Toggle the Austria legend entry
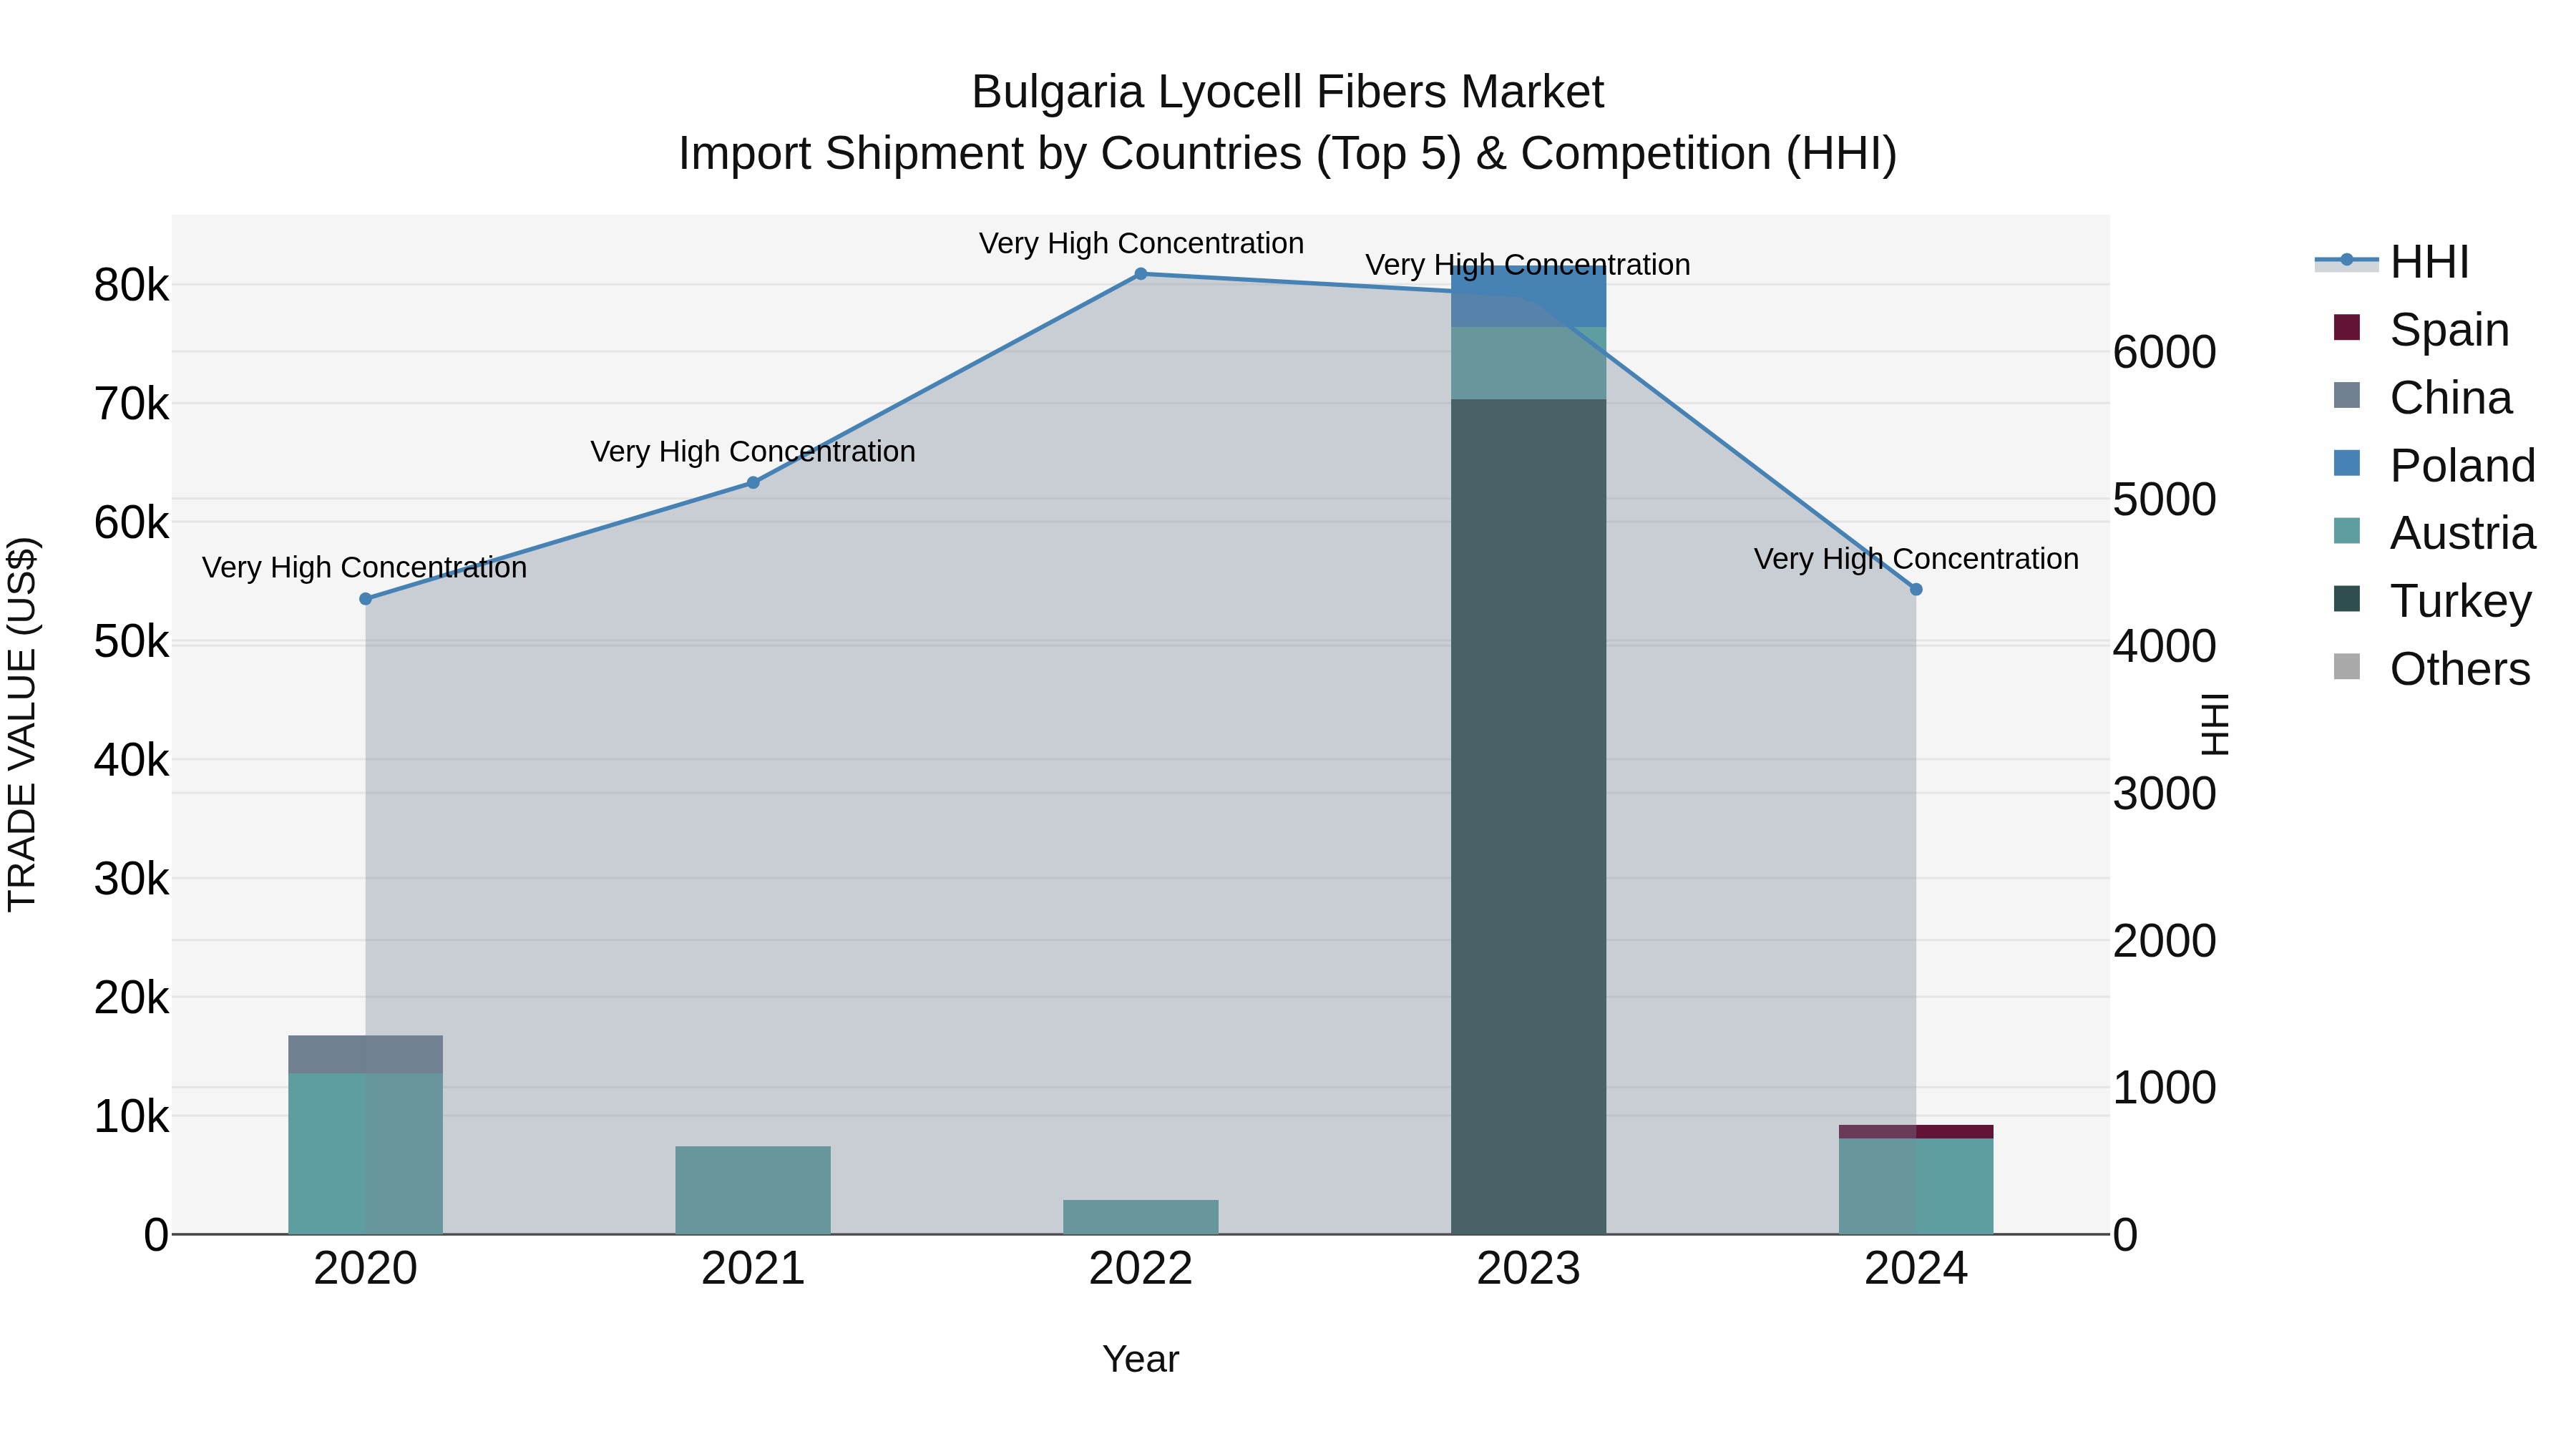This screenshot has height=1449, width=2576. pos(2434,533)
